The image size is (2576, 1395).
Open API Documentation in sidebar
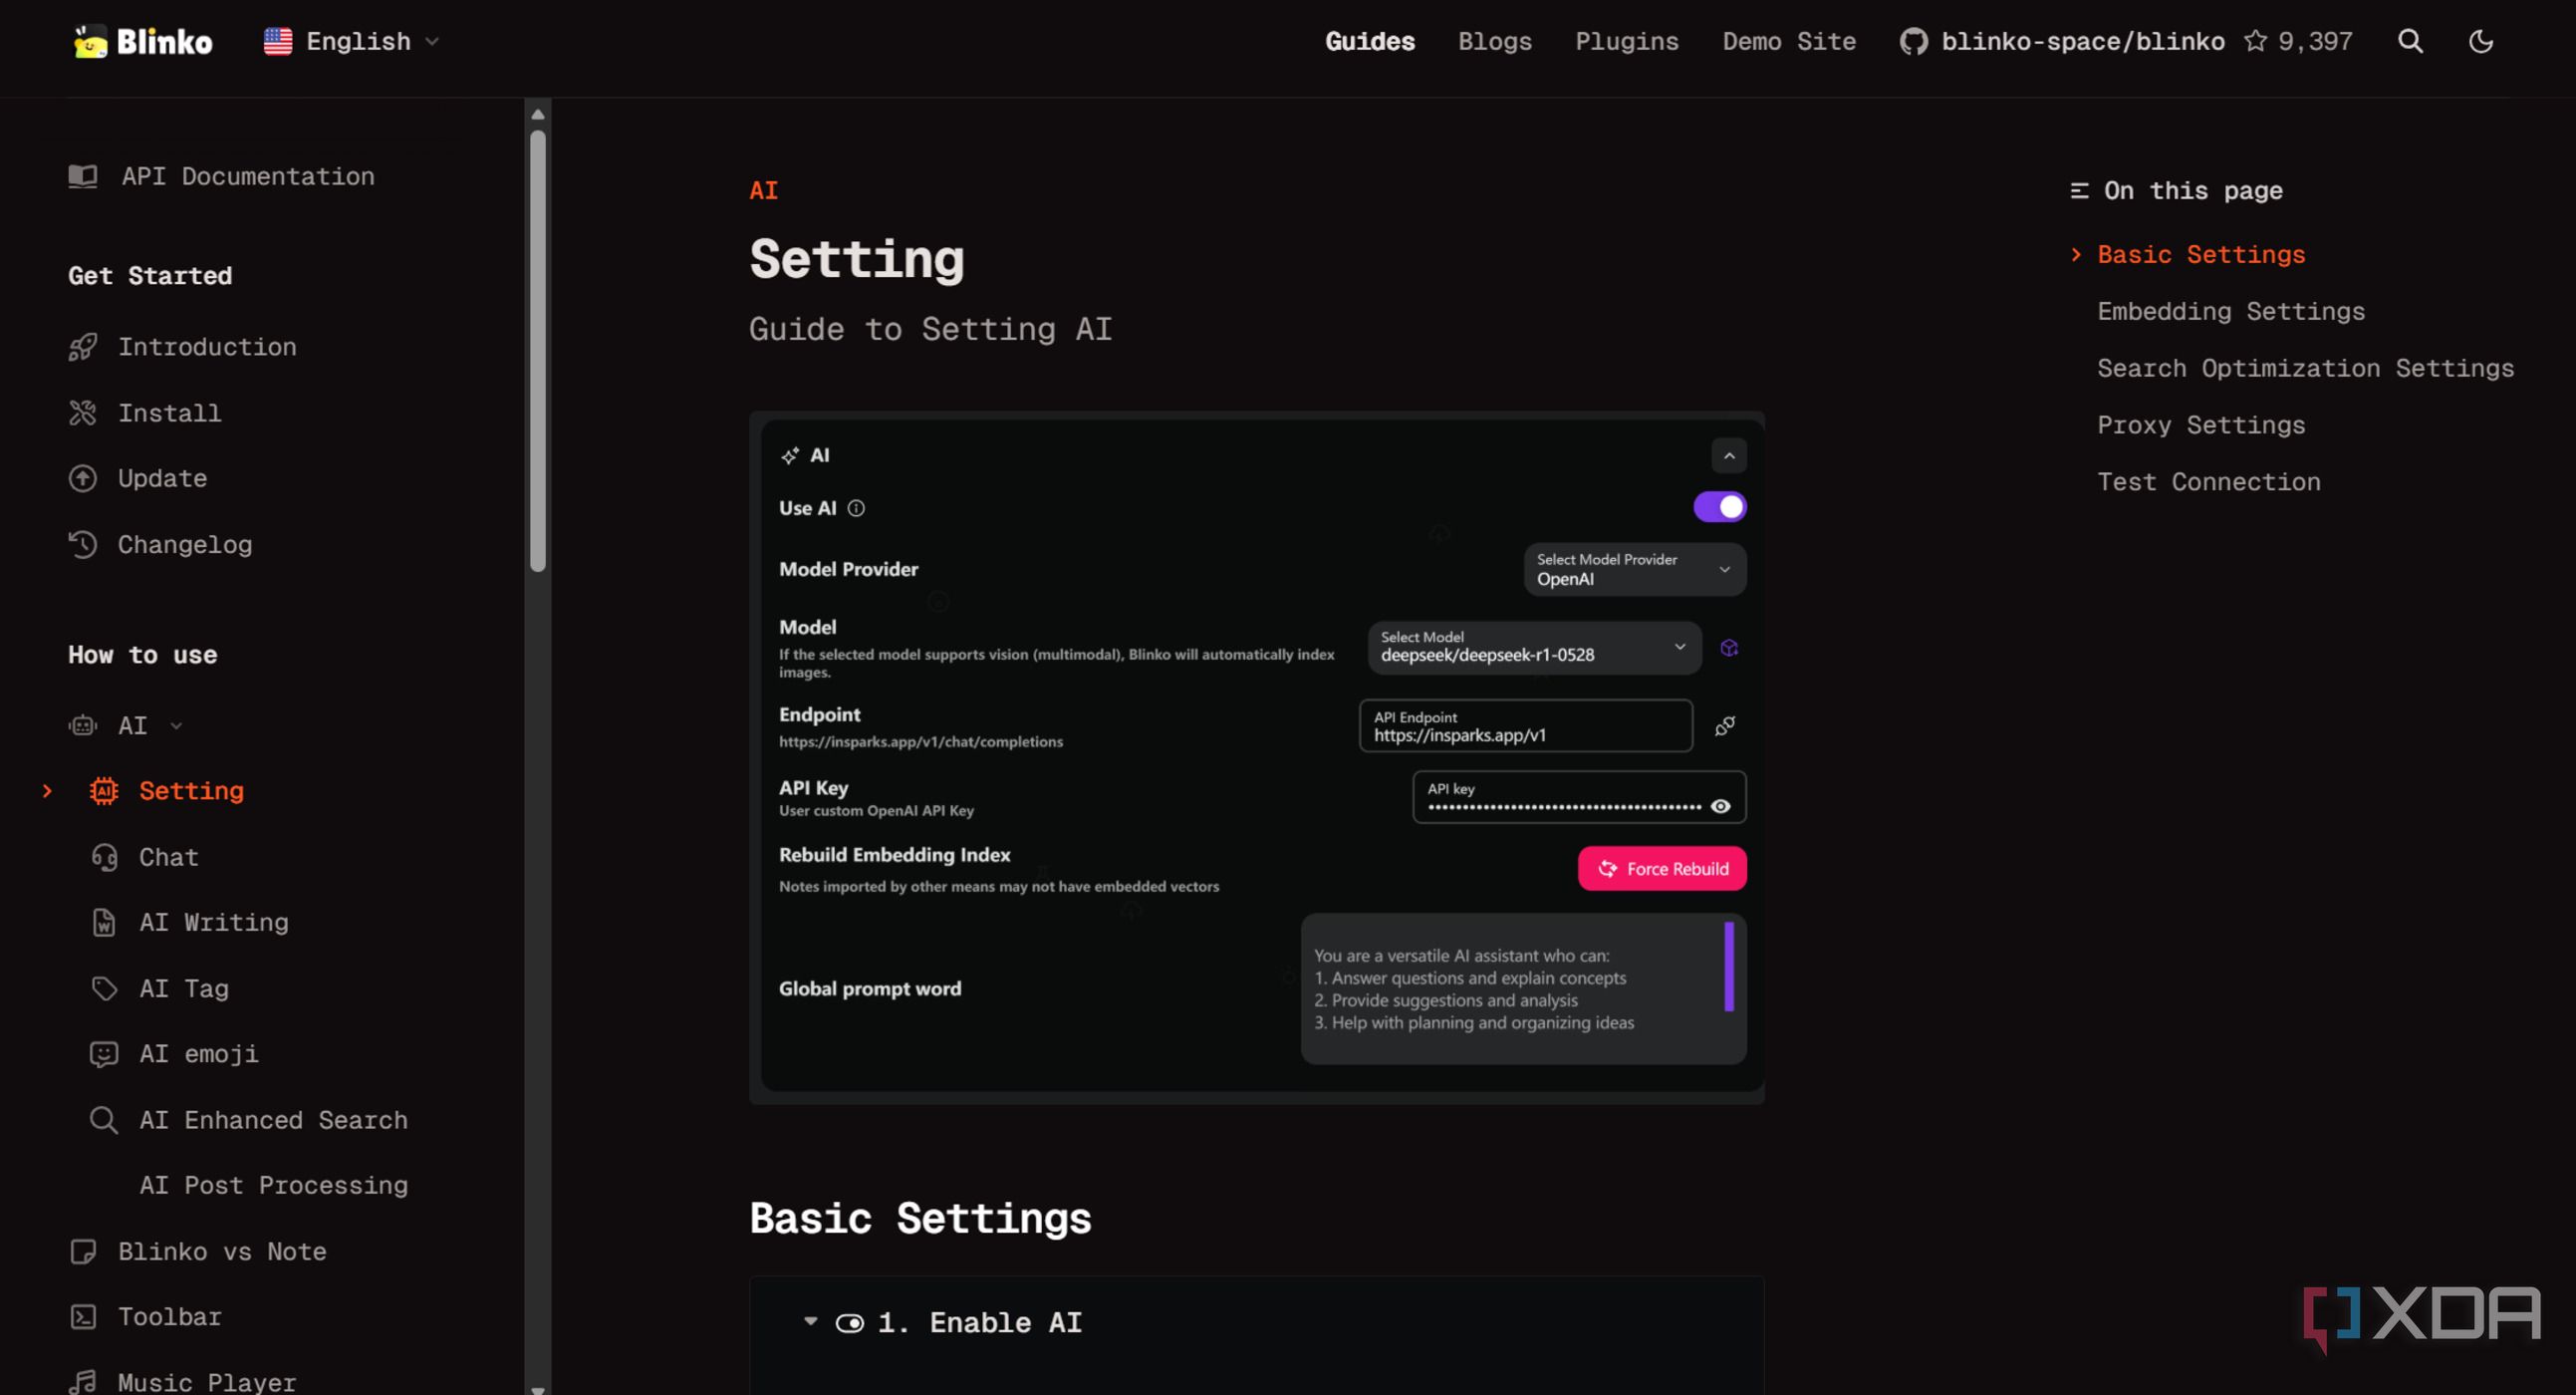click(221, 176)
